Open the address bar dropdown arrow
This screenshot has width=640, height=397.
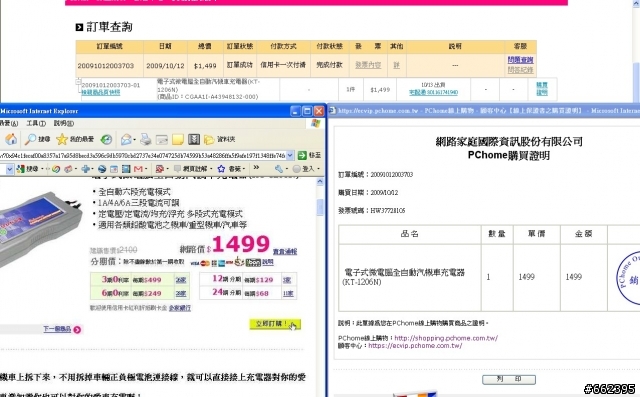[290, 155]
